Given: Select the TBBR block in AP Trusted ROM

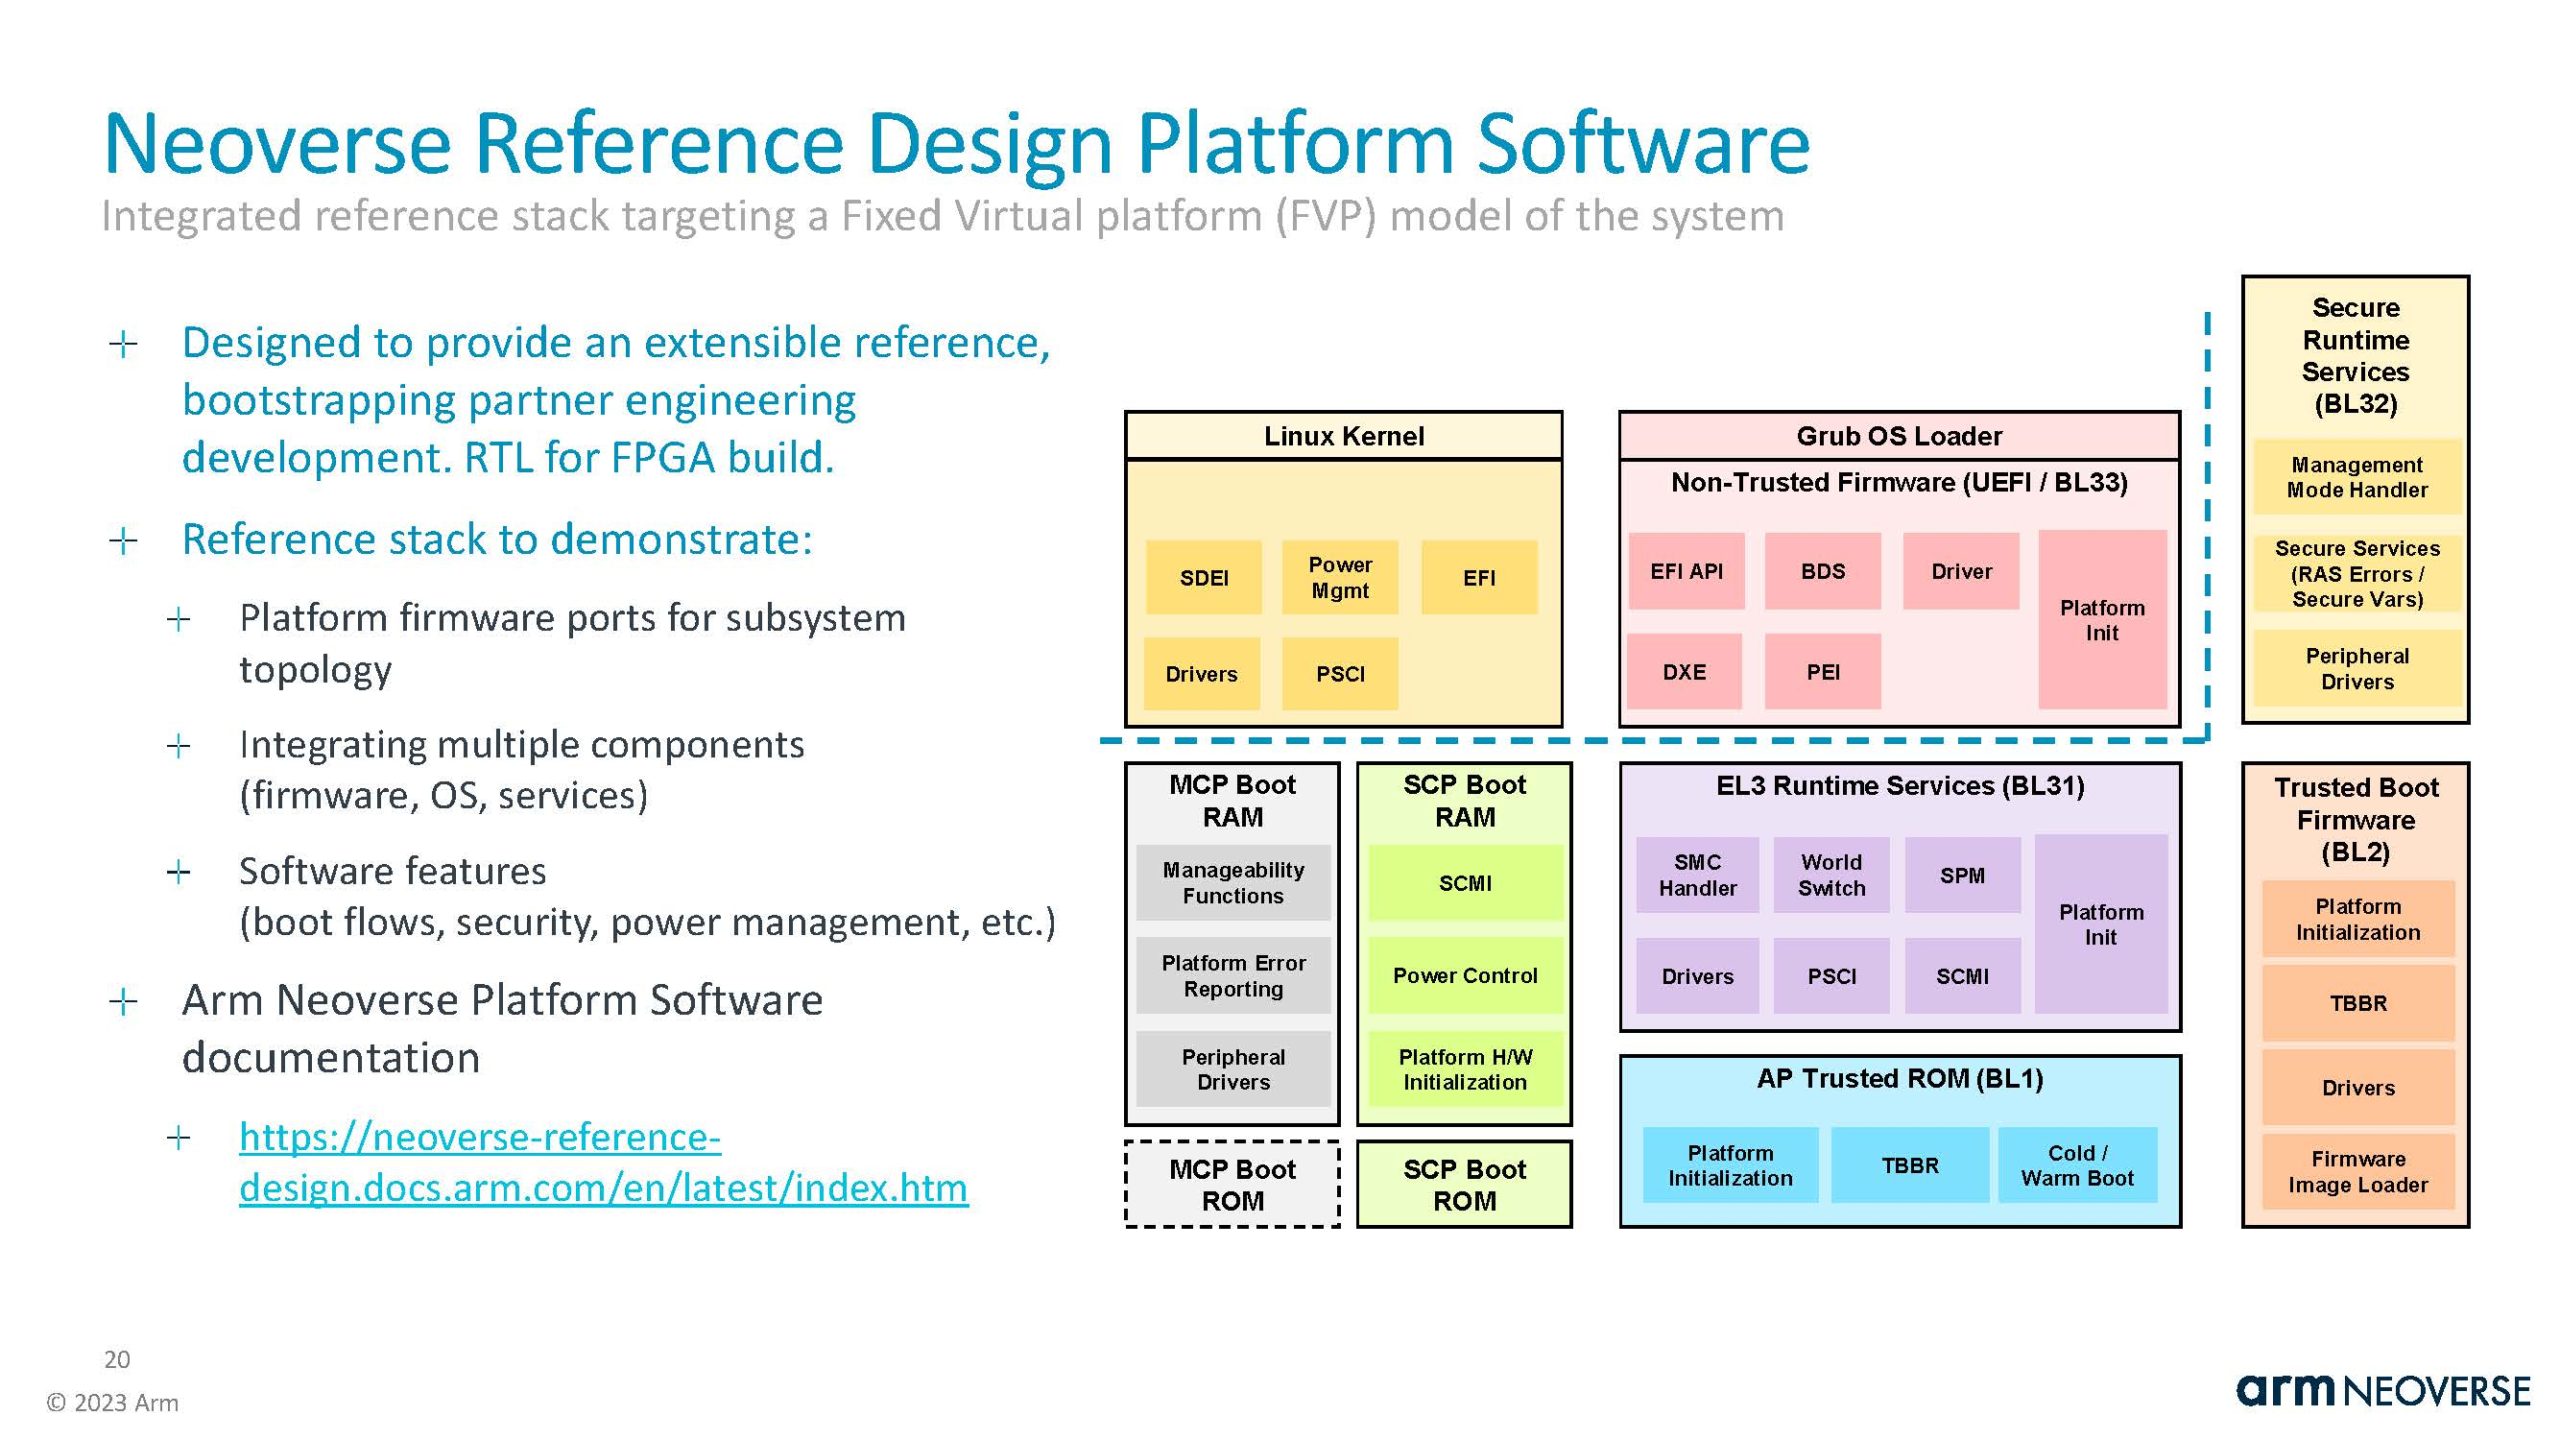Looking at the screenshot, I should pyautogui.click(x=1909, y=1165).
